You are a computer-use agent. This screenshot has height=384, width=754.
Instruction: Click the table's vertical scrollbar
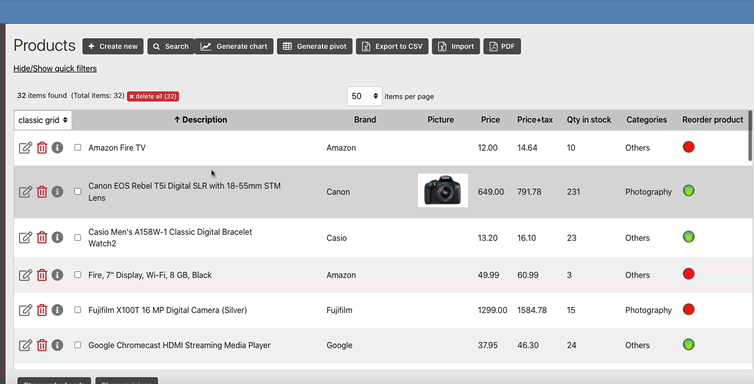750,136
